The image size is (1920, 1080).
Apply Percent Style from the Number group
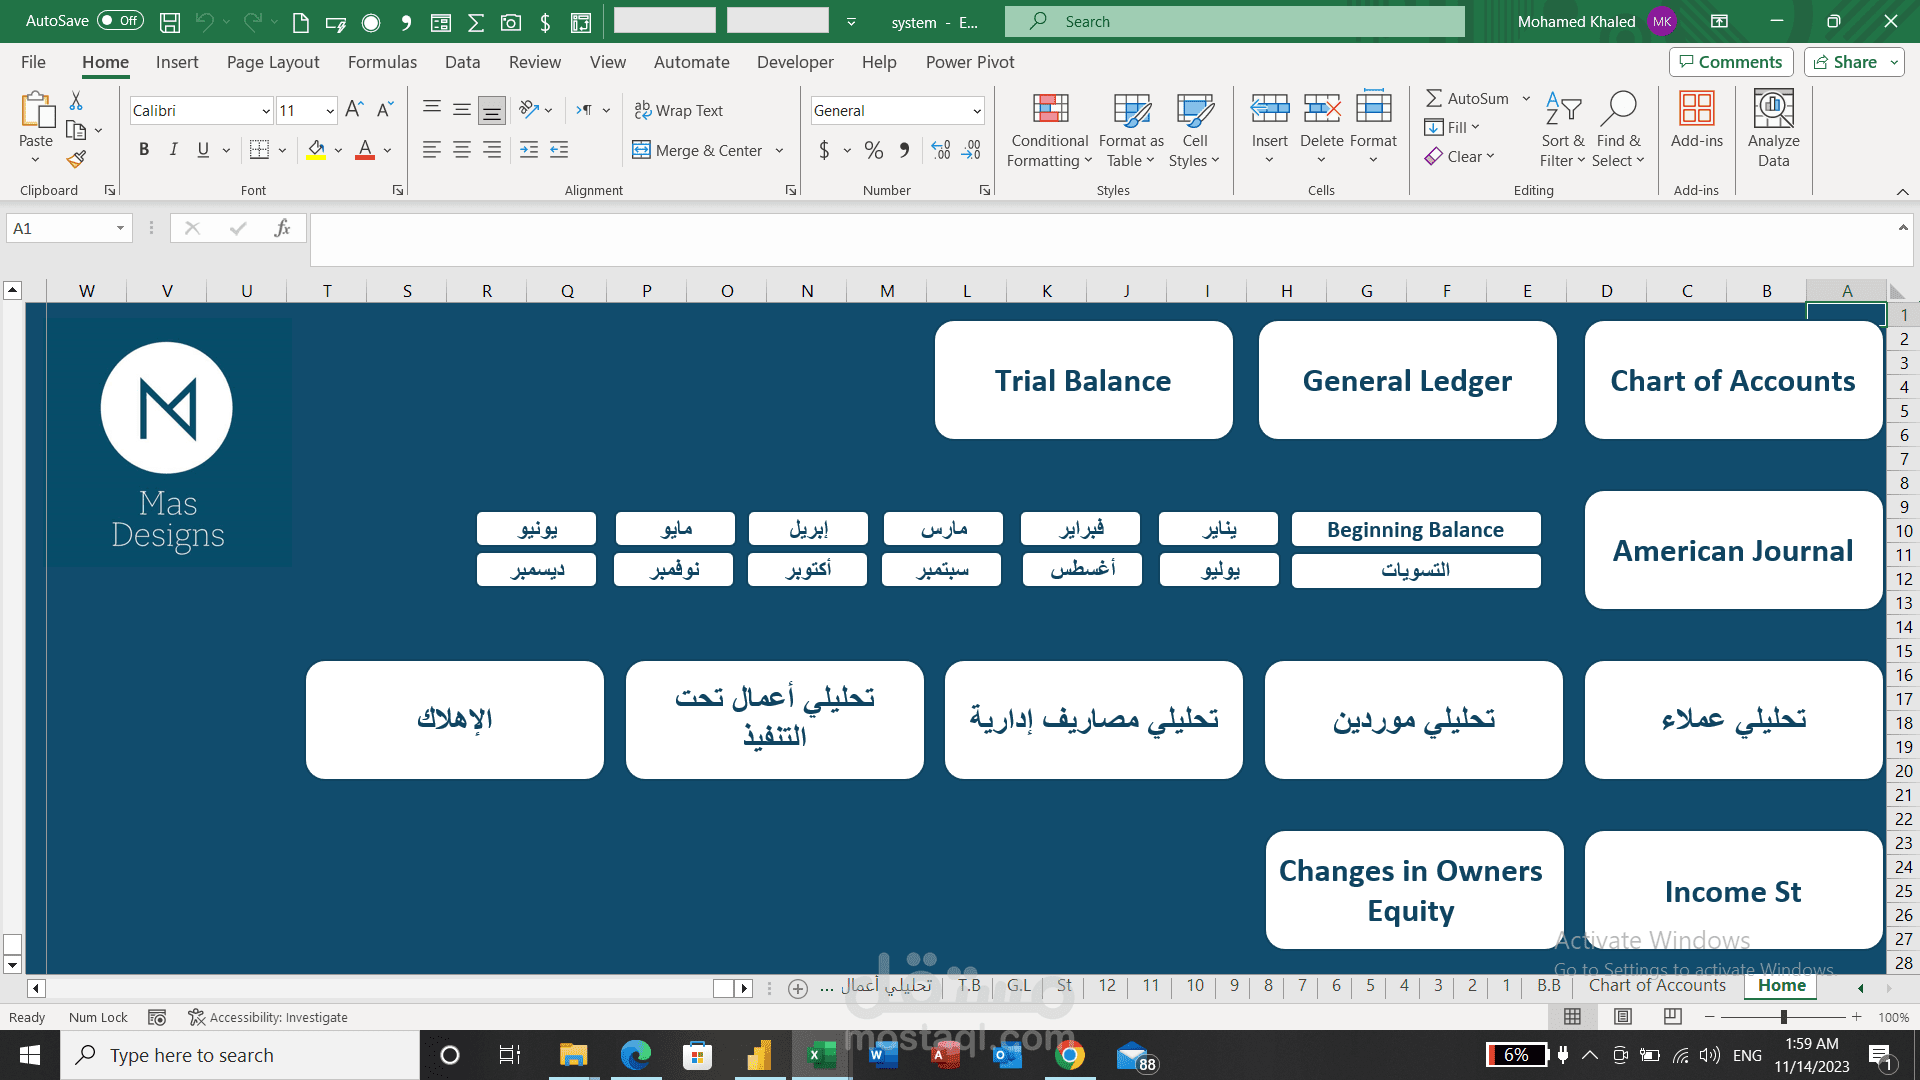click(873, 150)
